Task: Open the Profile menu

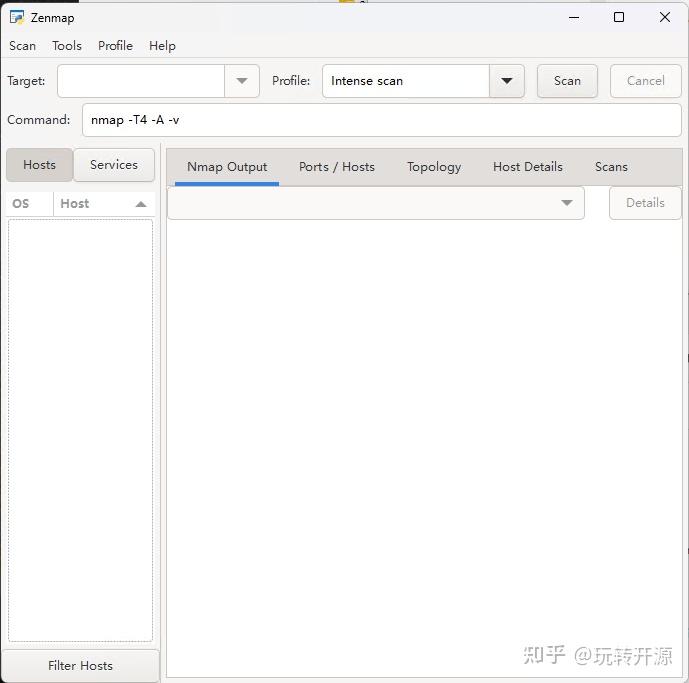Action: [x=115, y=46]
